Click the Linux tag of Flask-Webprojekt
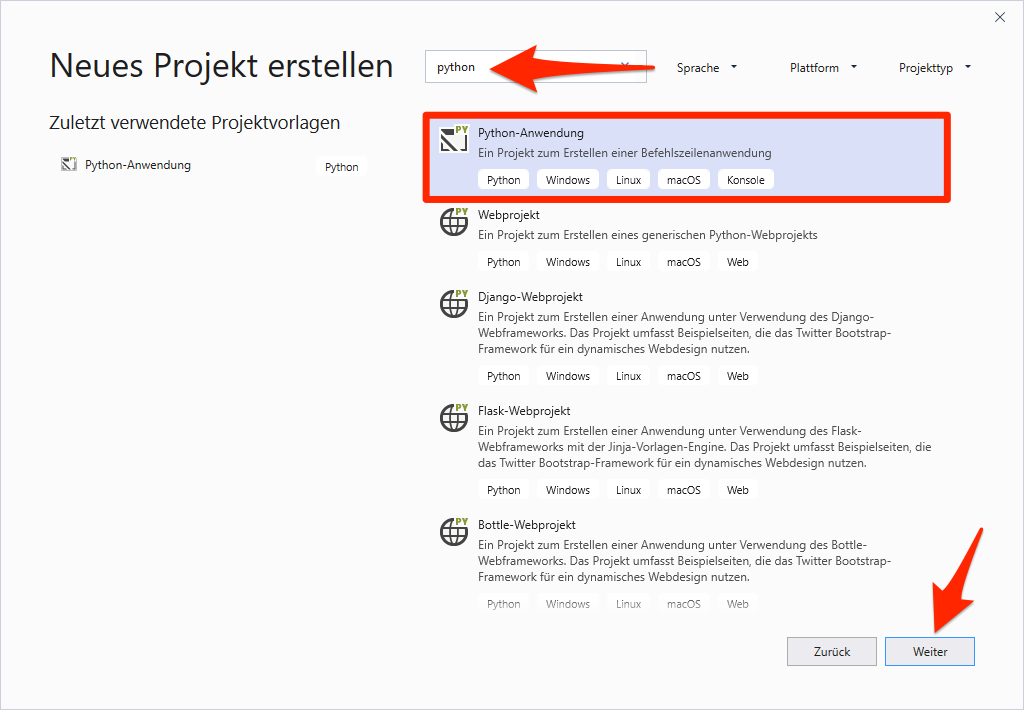Viewport: 1024px width, 710px height. coord(628,490)
